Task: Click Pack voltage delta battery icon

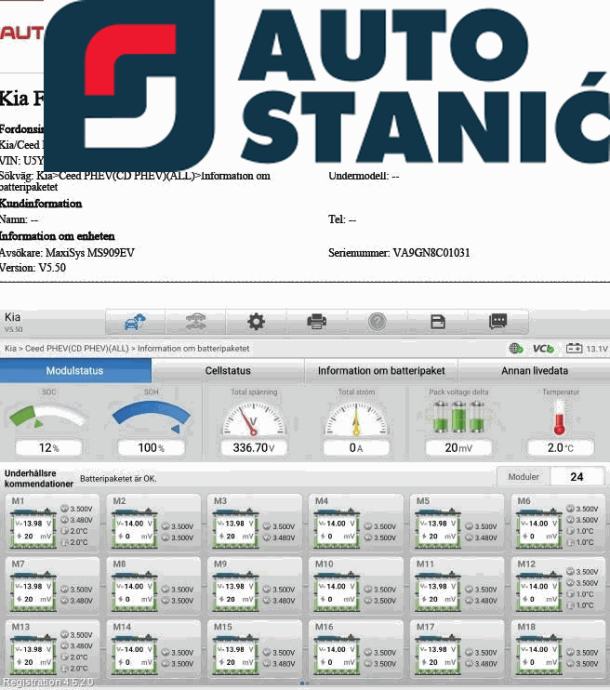Action: click(459, 417)
